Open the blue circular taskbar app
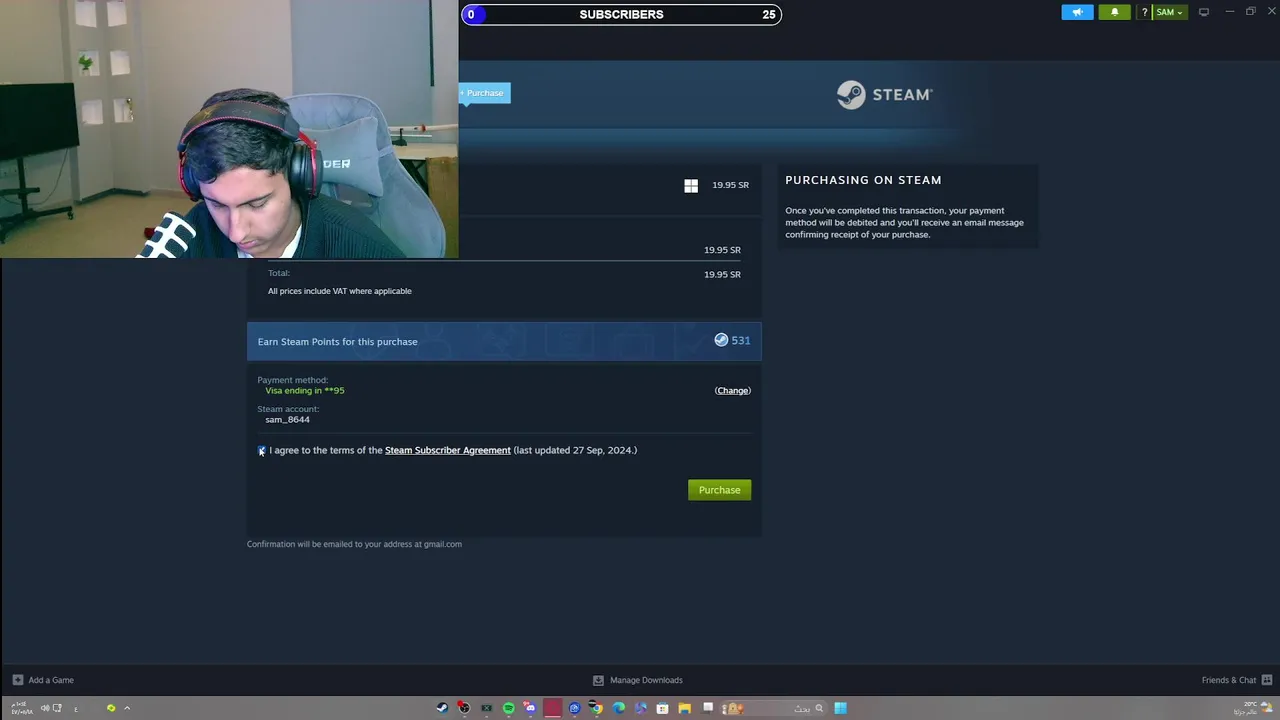Viewport: 1280px width, 720px height. (574, 708)
